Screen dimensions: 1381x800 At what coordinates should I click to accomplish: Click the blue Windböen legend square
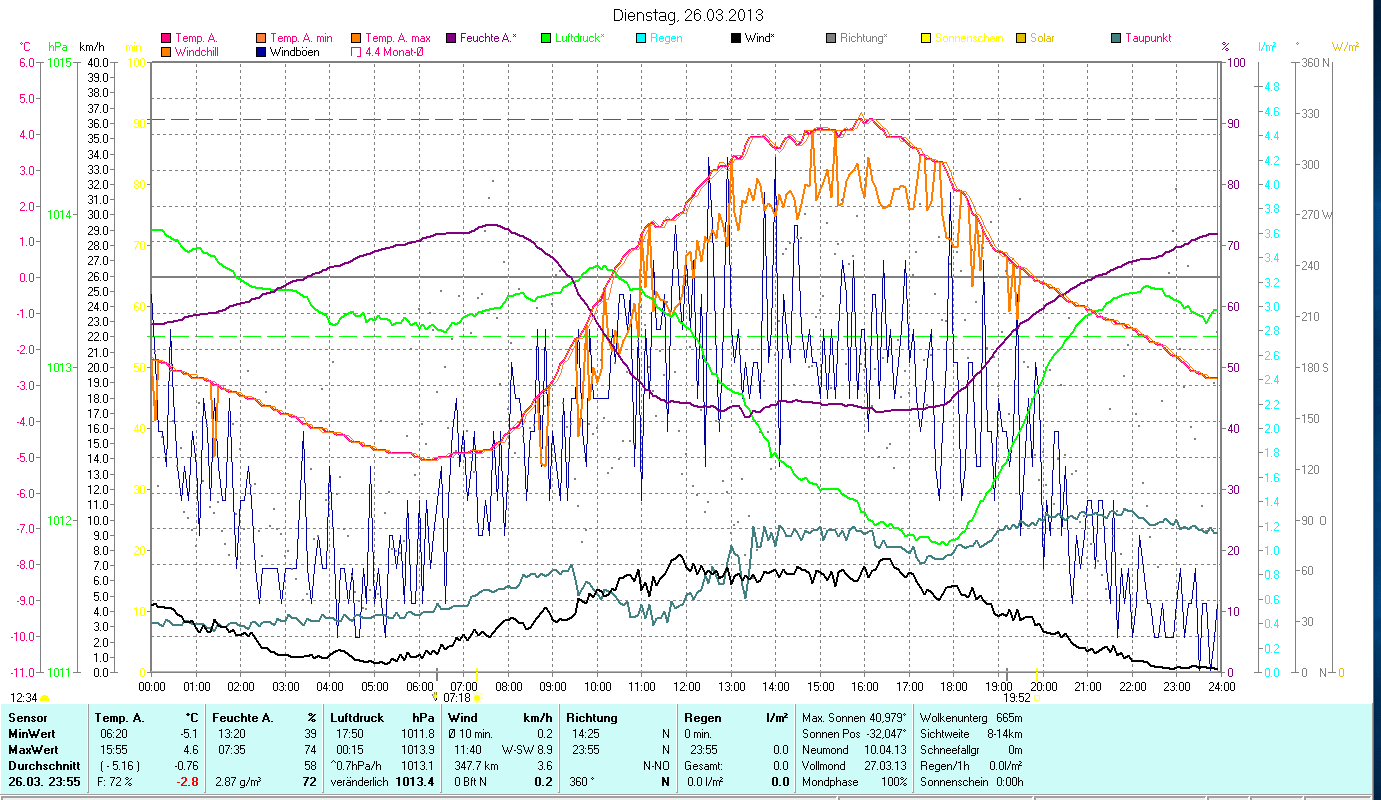(260, 51)
